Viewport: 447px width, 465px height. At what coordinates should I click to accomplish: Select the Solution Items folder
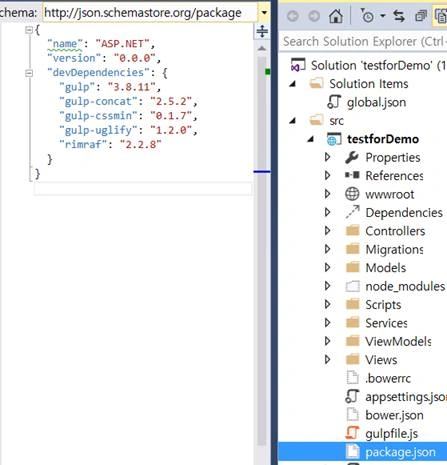coord(368,84)
